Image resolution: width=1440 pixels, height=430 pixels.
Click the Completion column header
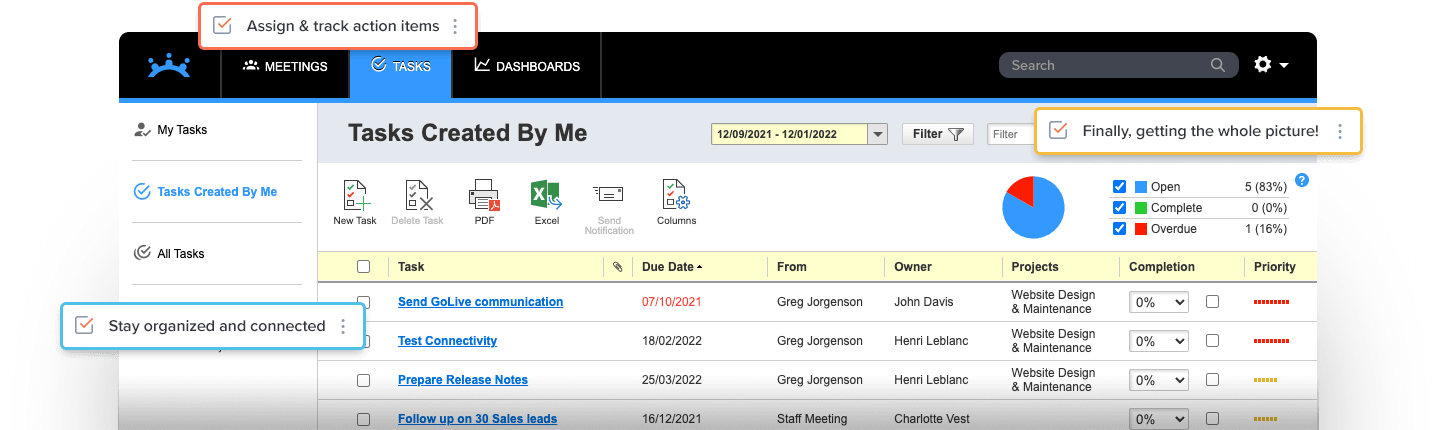point(1162,267)
